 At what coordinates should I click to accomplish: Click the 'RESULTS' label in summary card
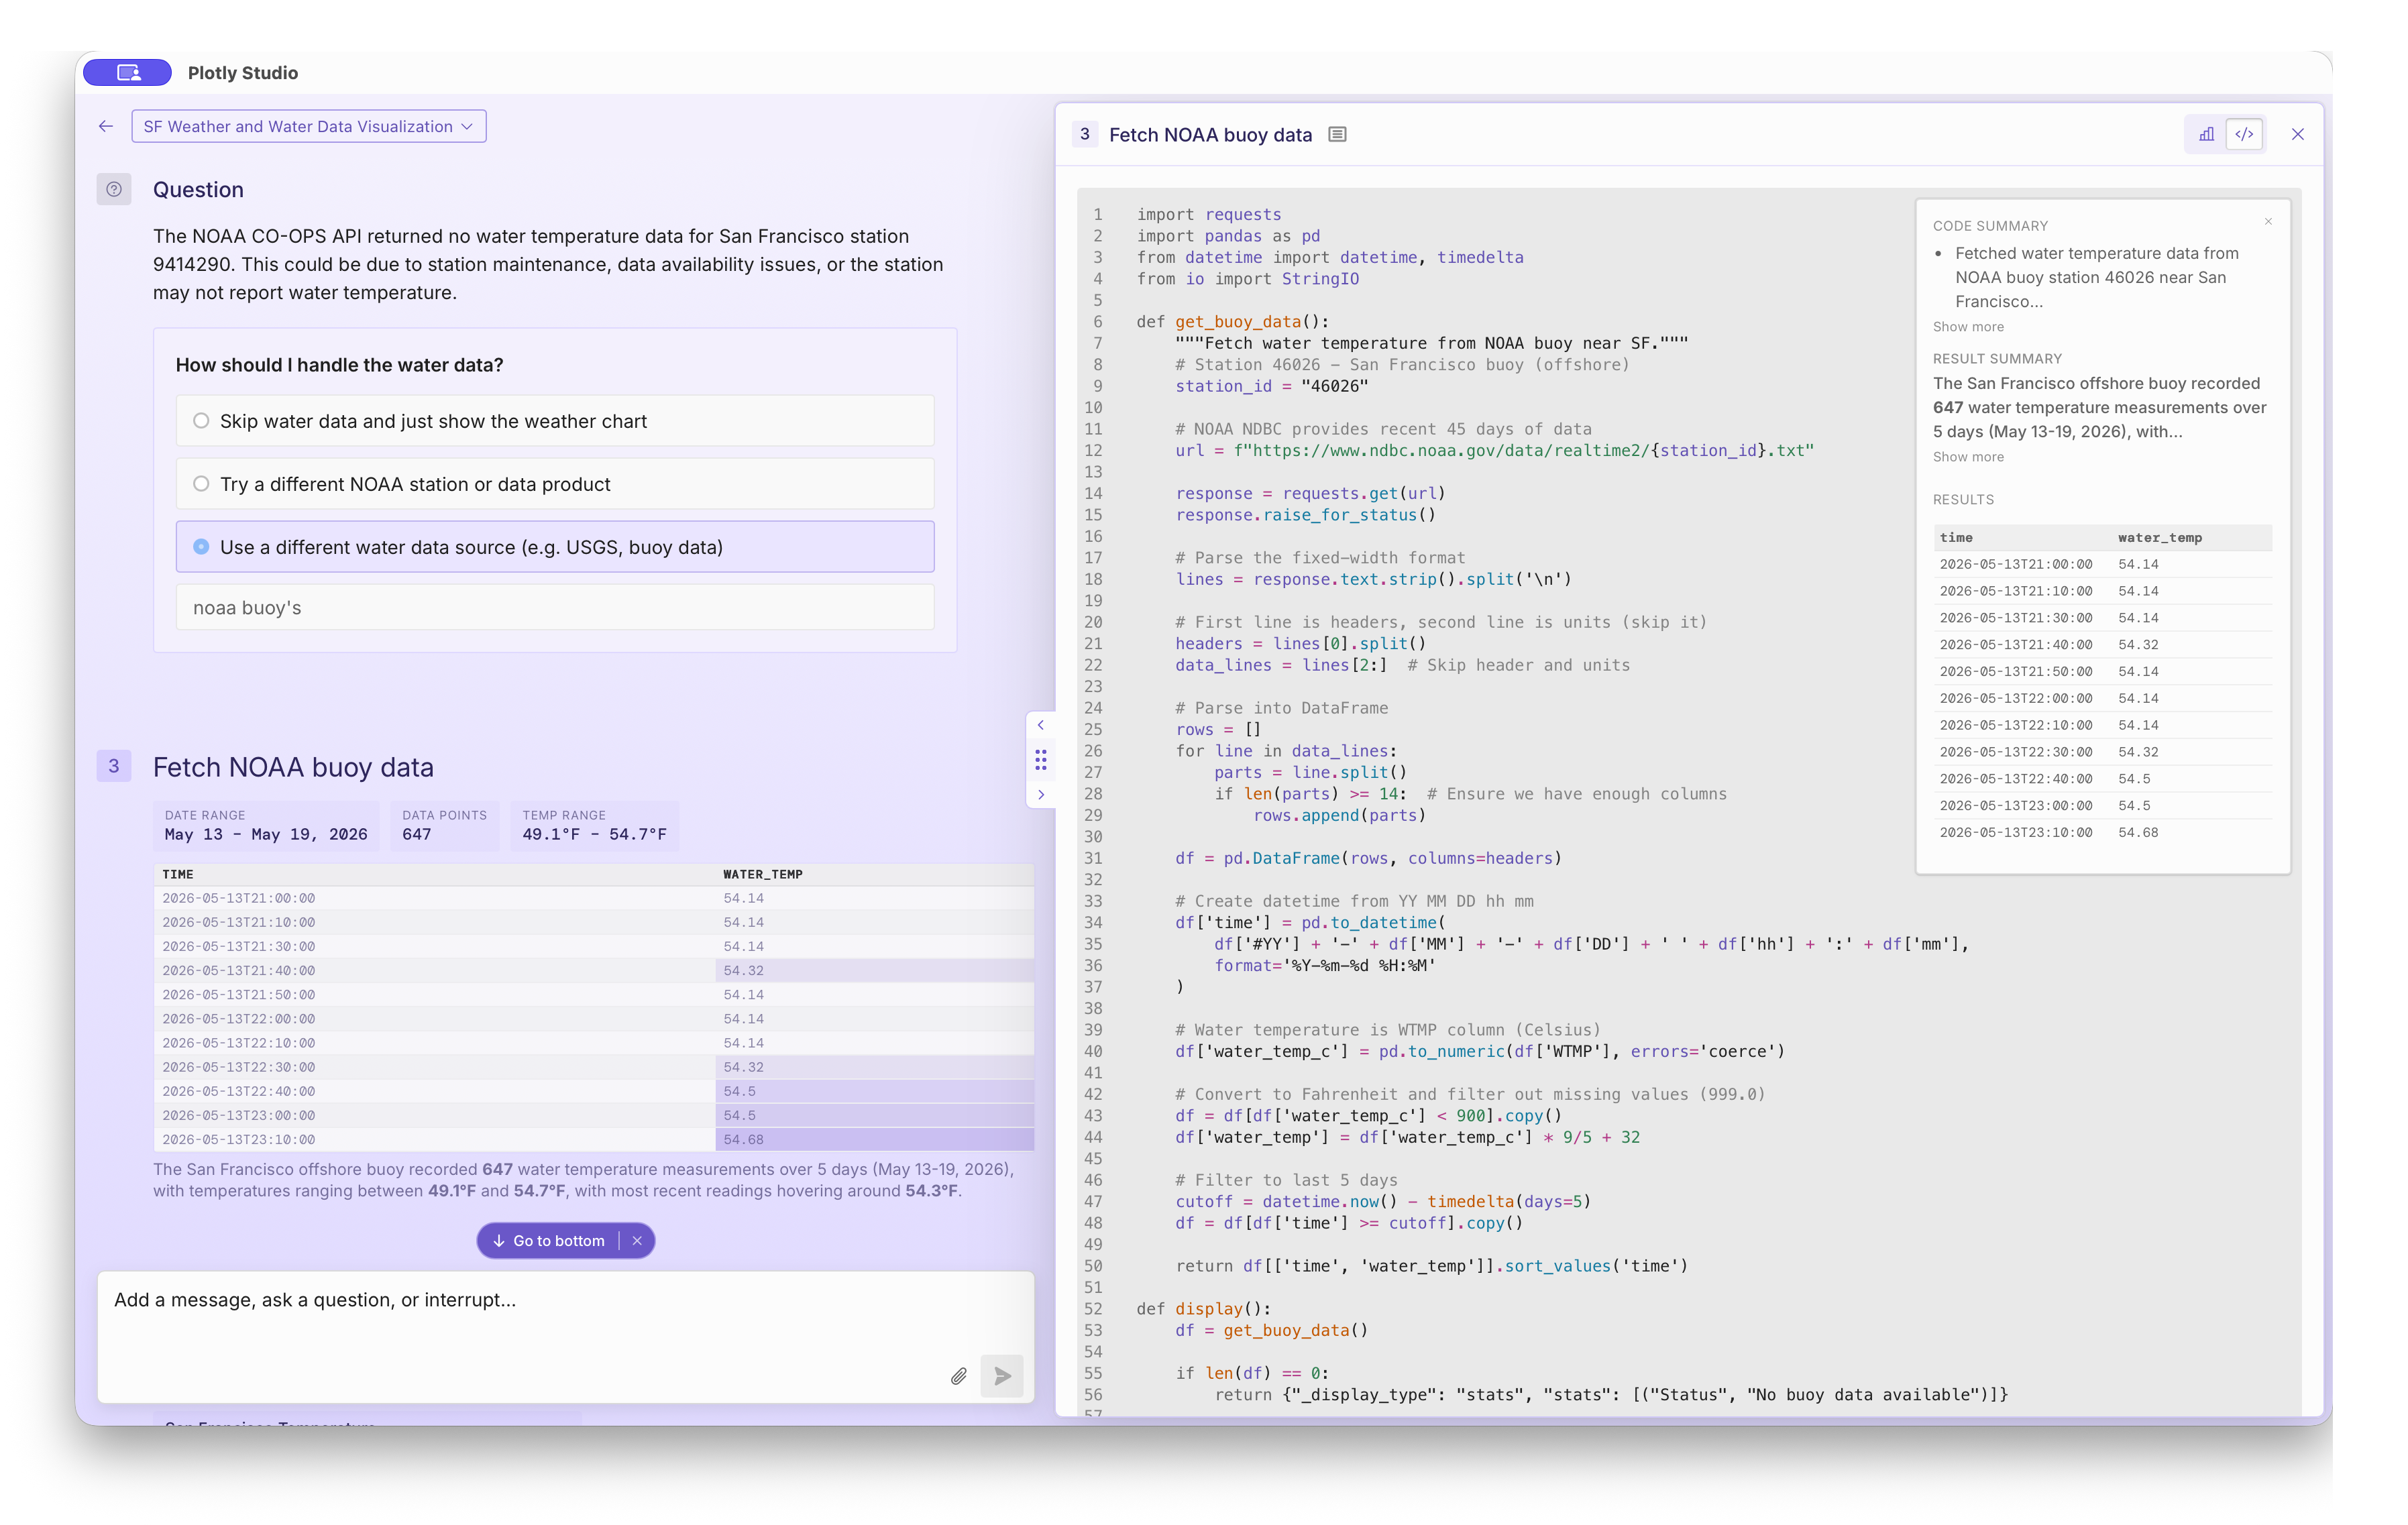coord(1963,499)
